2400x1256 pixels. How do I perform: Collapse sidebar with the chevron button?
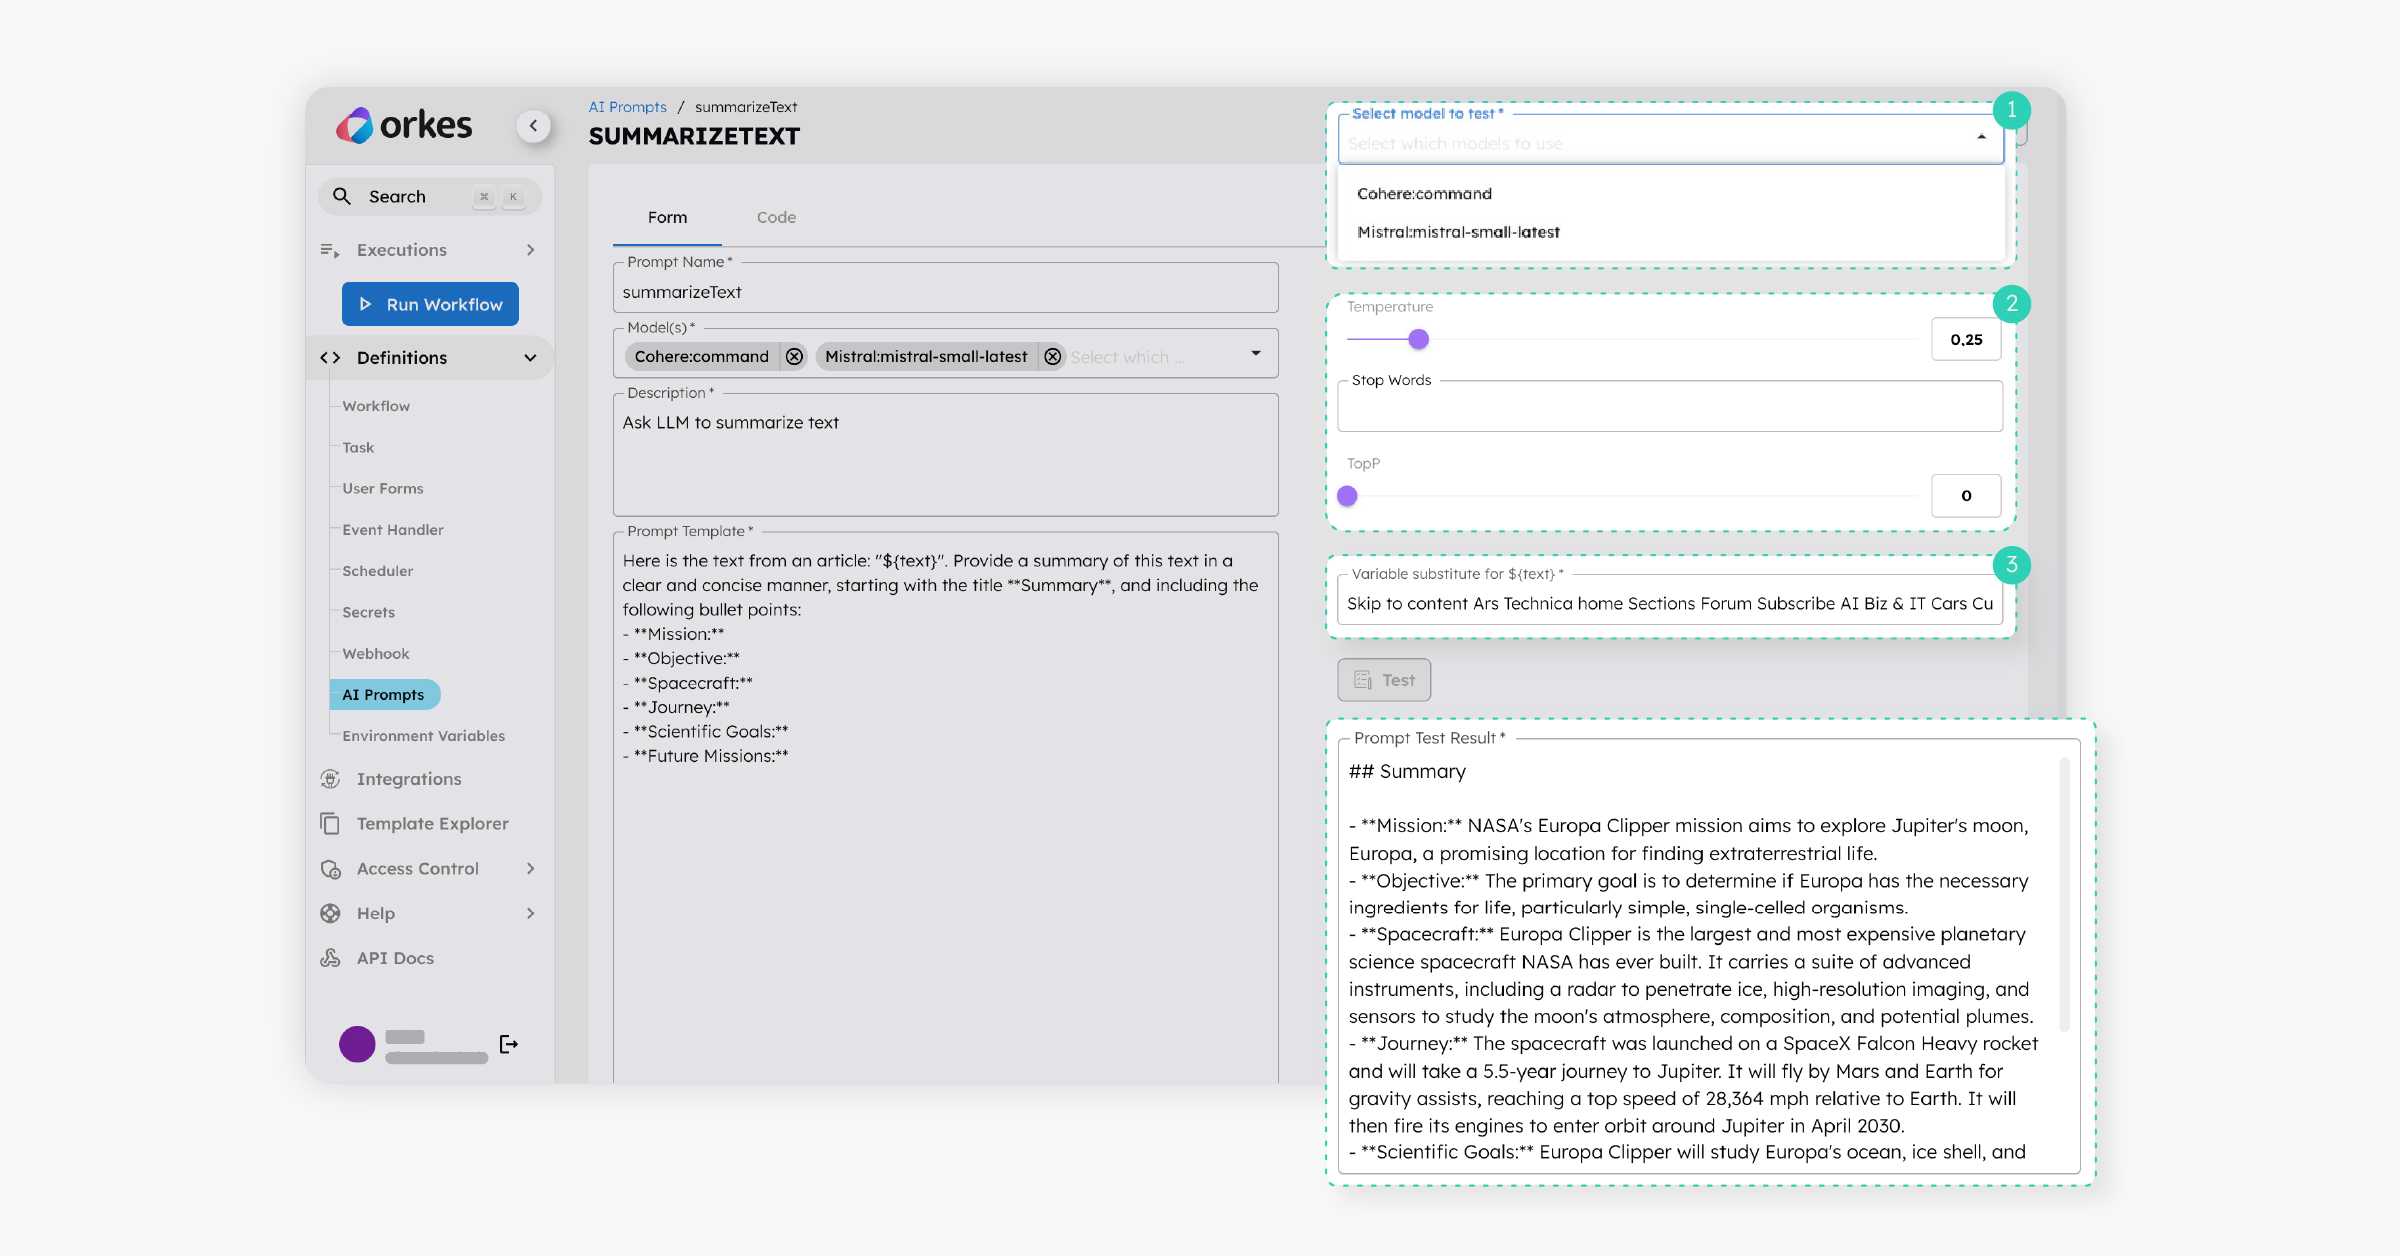533,126
